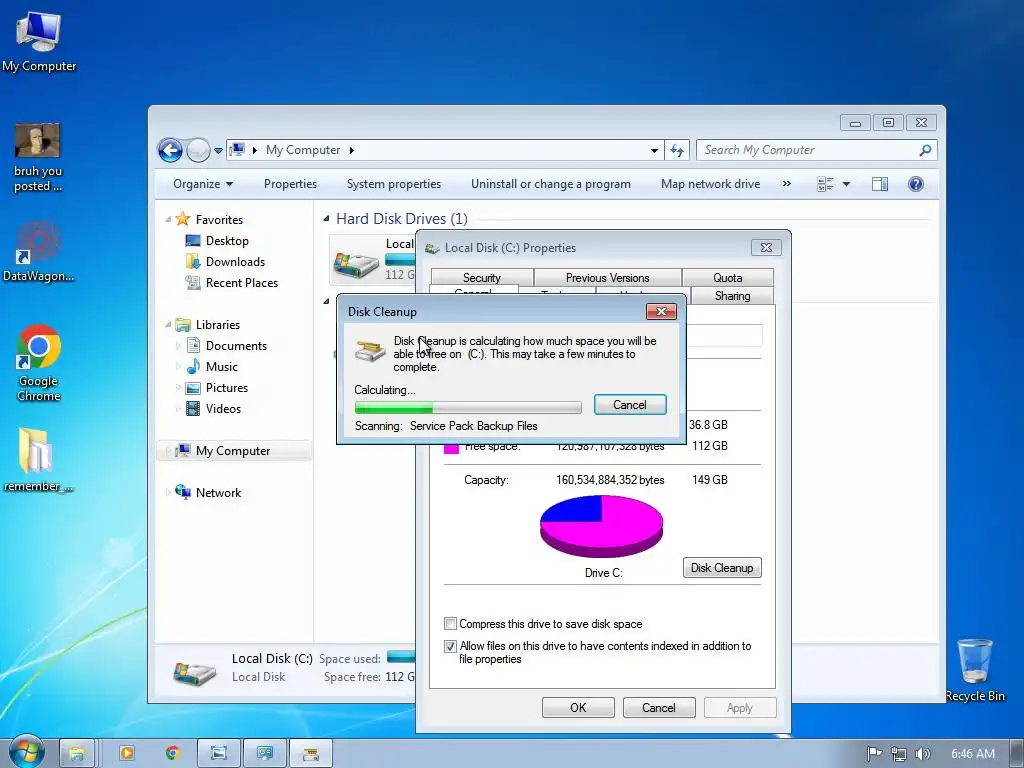Click 'Map network drive' in the toolbar
Screen dimensions: 1024x768
(x=711, y=184)
